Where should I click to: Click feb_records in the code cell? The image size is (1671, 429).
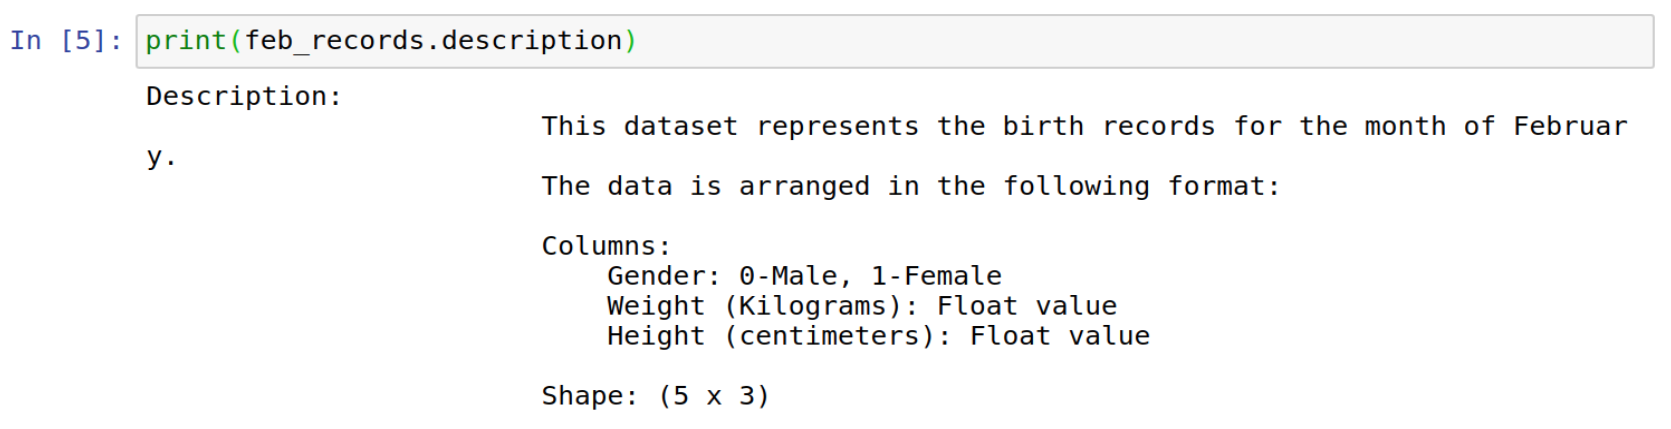pyautogui.click(x=334, y=41)
